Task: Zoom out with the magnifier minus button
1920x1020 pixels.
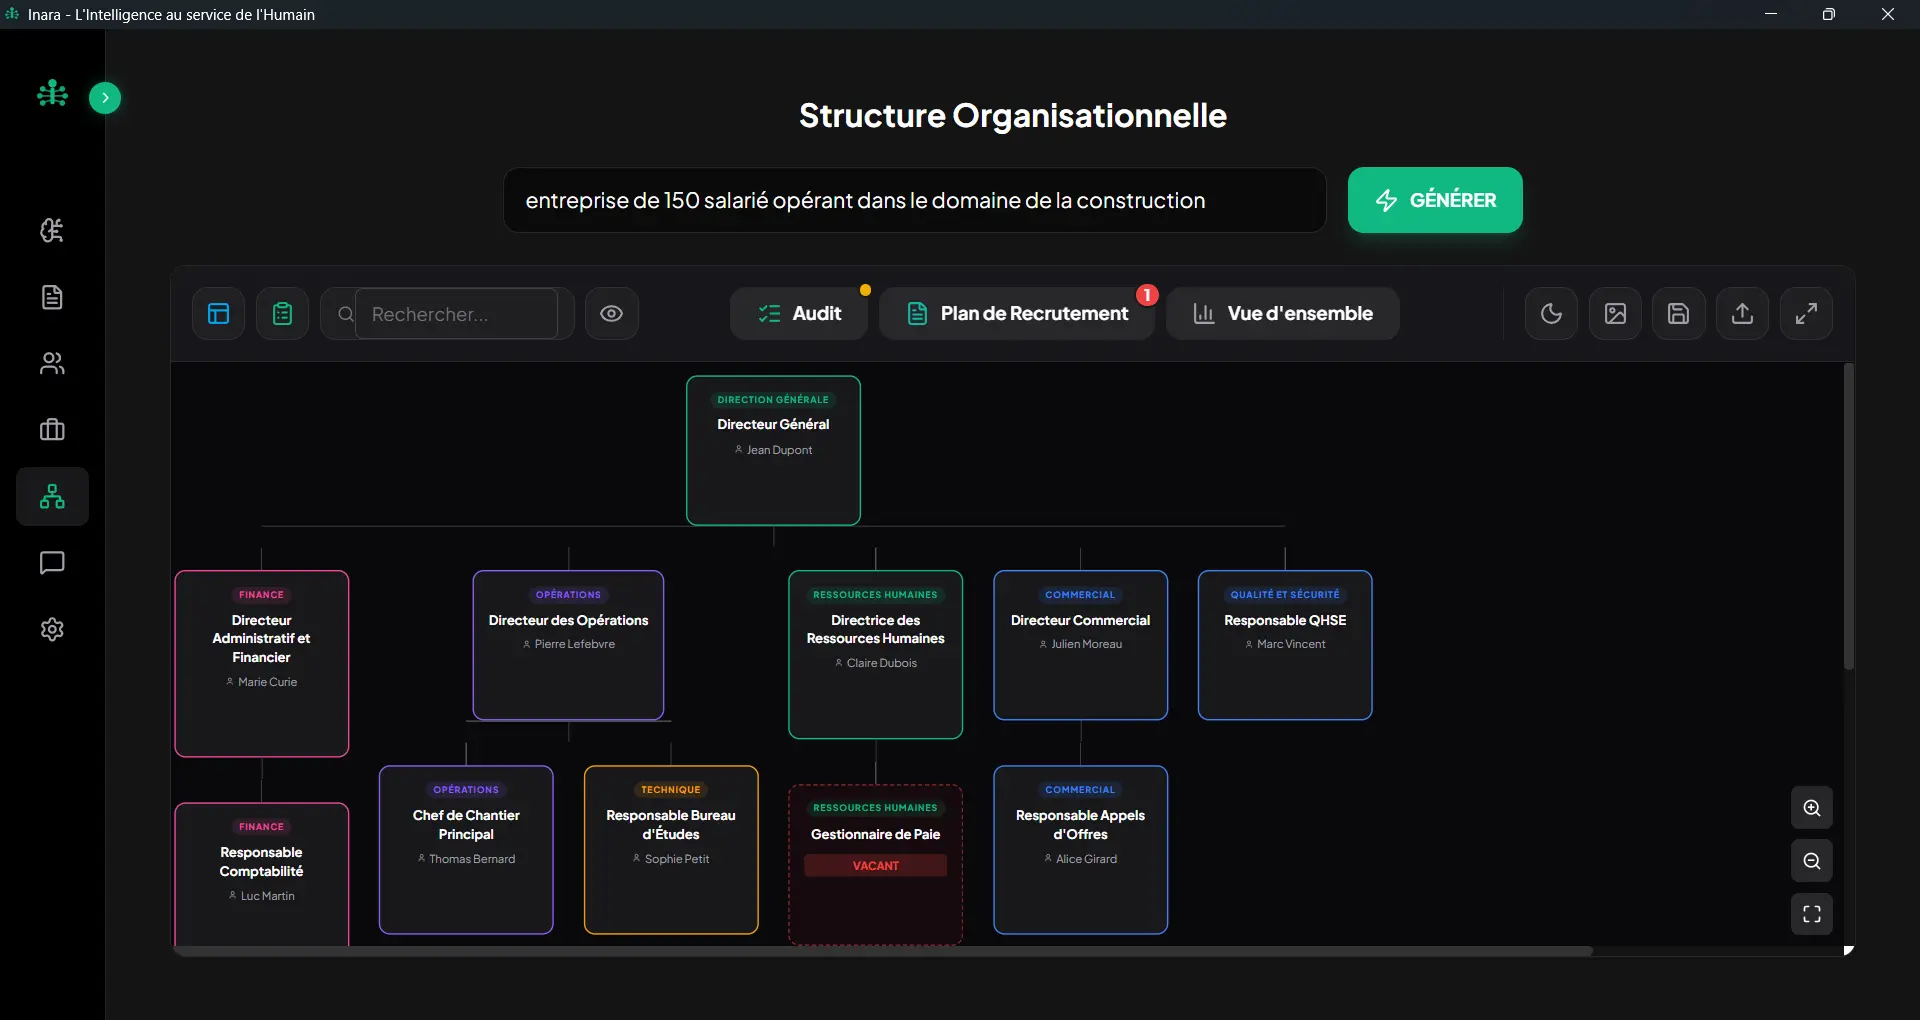Action: click(x=1812, y=861)
